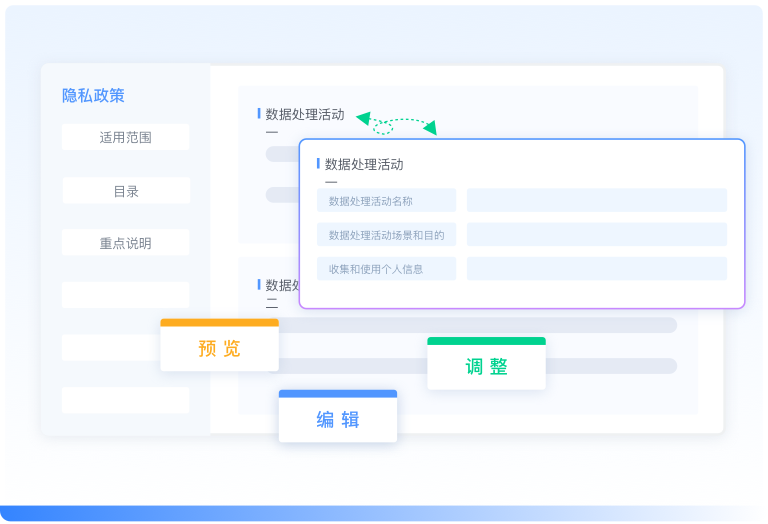Click the 调整 card
Viewport: 768px width, 524px height.
(x=486, y=363)
